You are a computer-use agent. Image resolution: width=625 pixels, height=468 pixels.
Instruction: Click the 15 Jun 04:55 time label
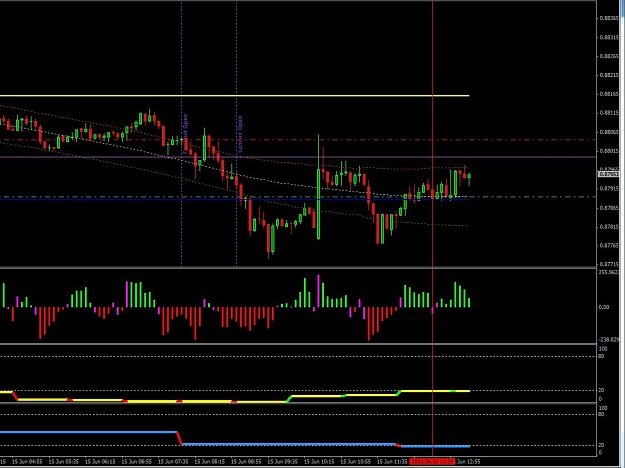click(x=27, y=461)
